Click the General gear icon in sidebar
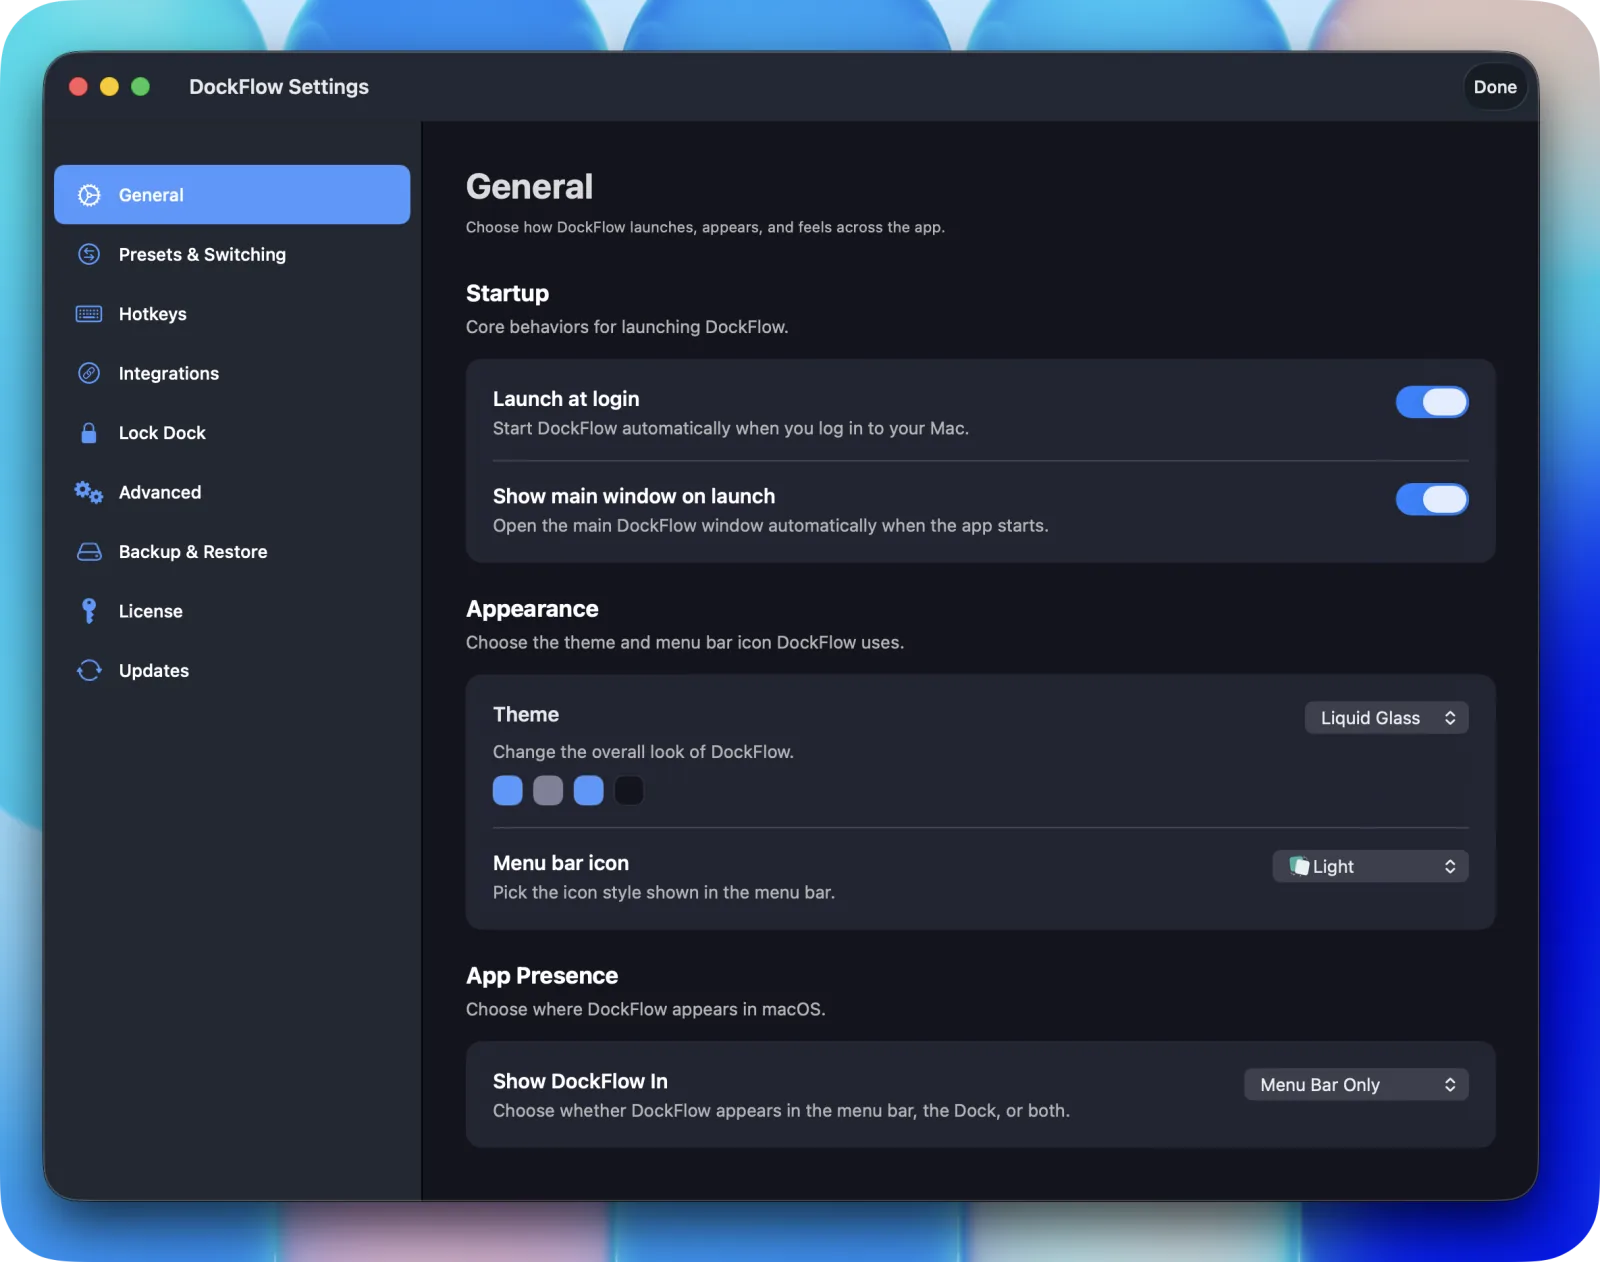 point(89,195)
